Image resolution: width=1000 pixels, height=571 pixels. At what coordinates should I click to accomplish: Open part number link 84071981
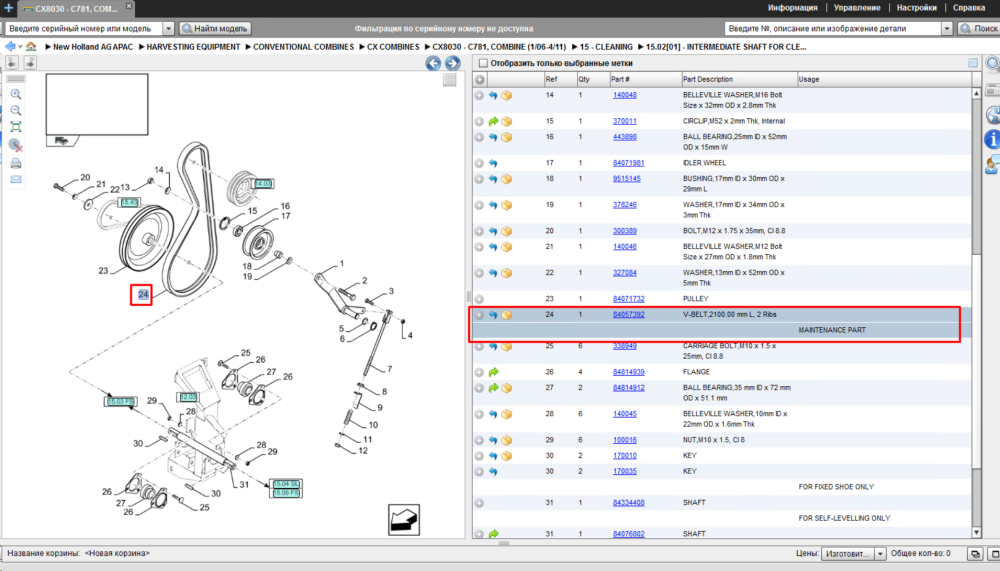click(x=628, y=163)
